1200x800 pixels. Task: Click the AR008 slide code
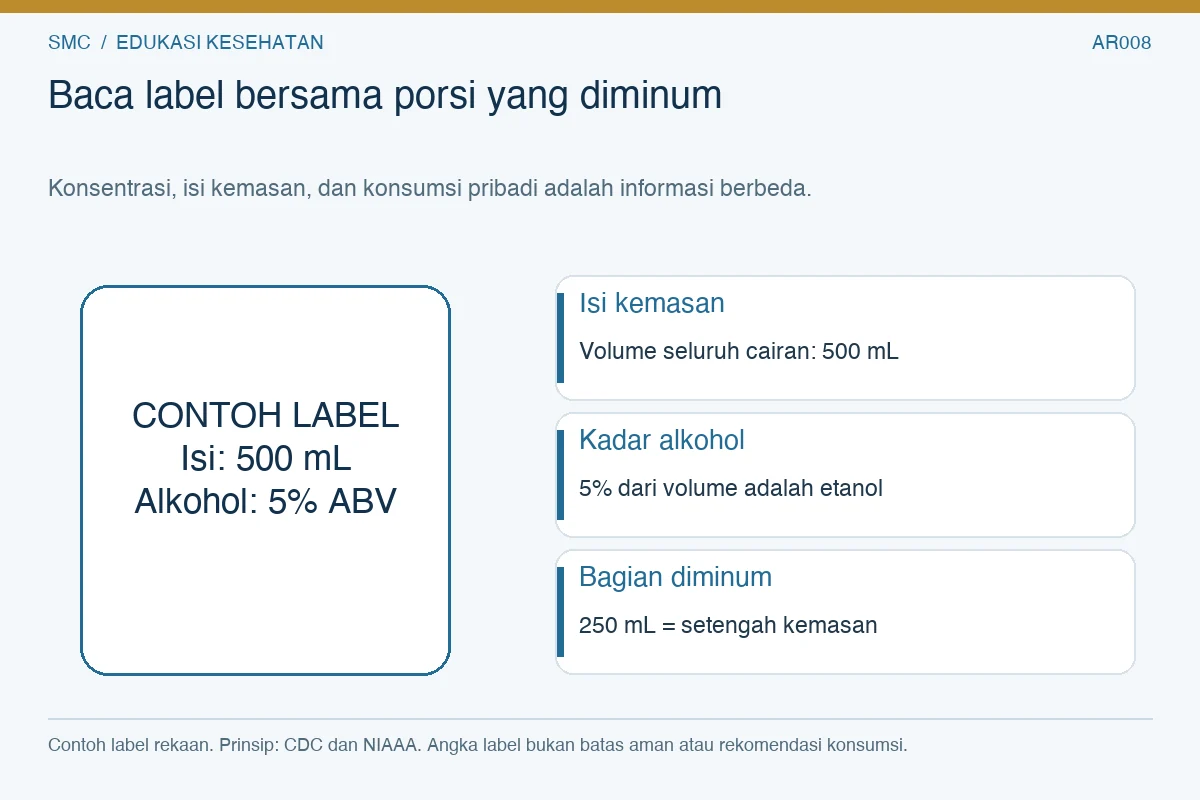pos(1121,43)
